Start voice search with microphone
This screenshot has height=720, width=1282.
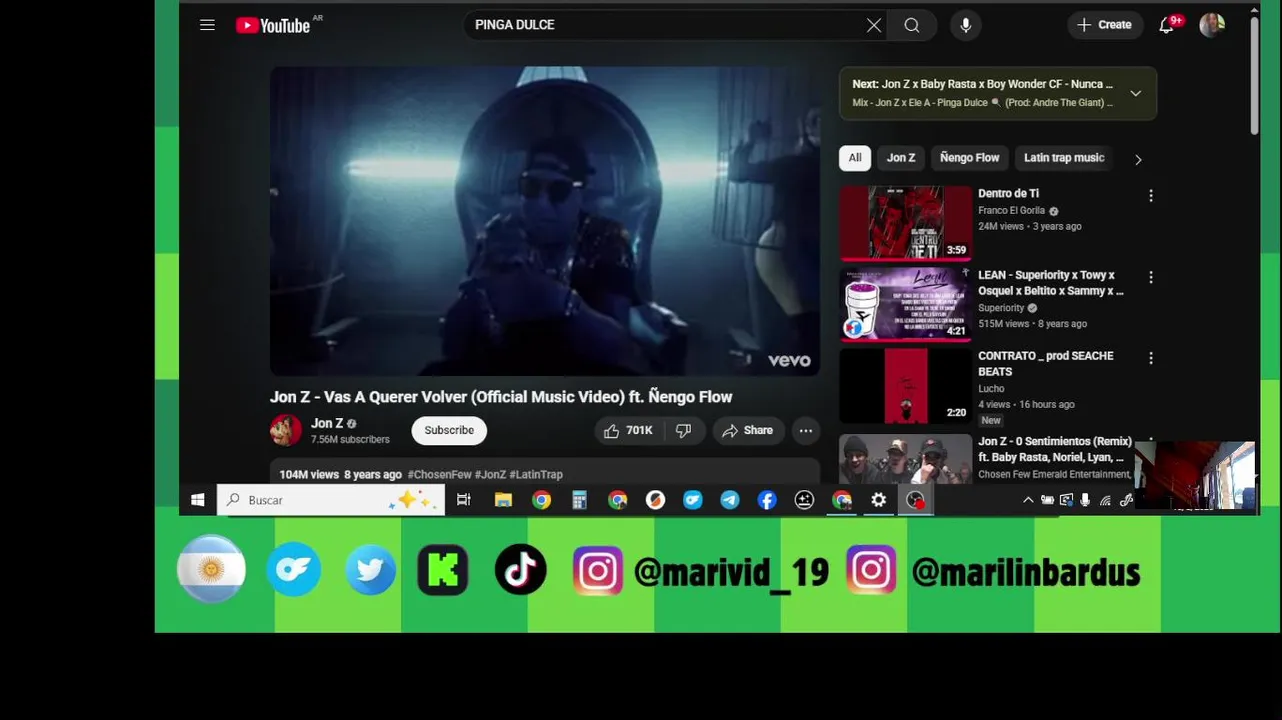966,25
